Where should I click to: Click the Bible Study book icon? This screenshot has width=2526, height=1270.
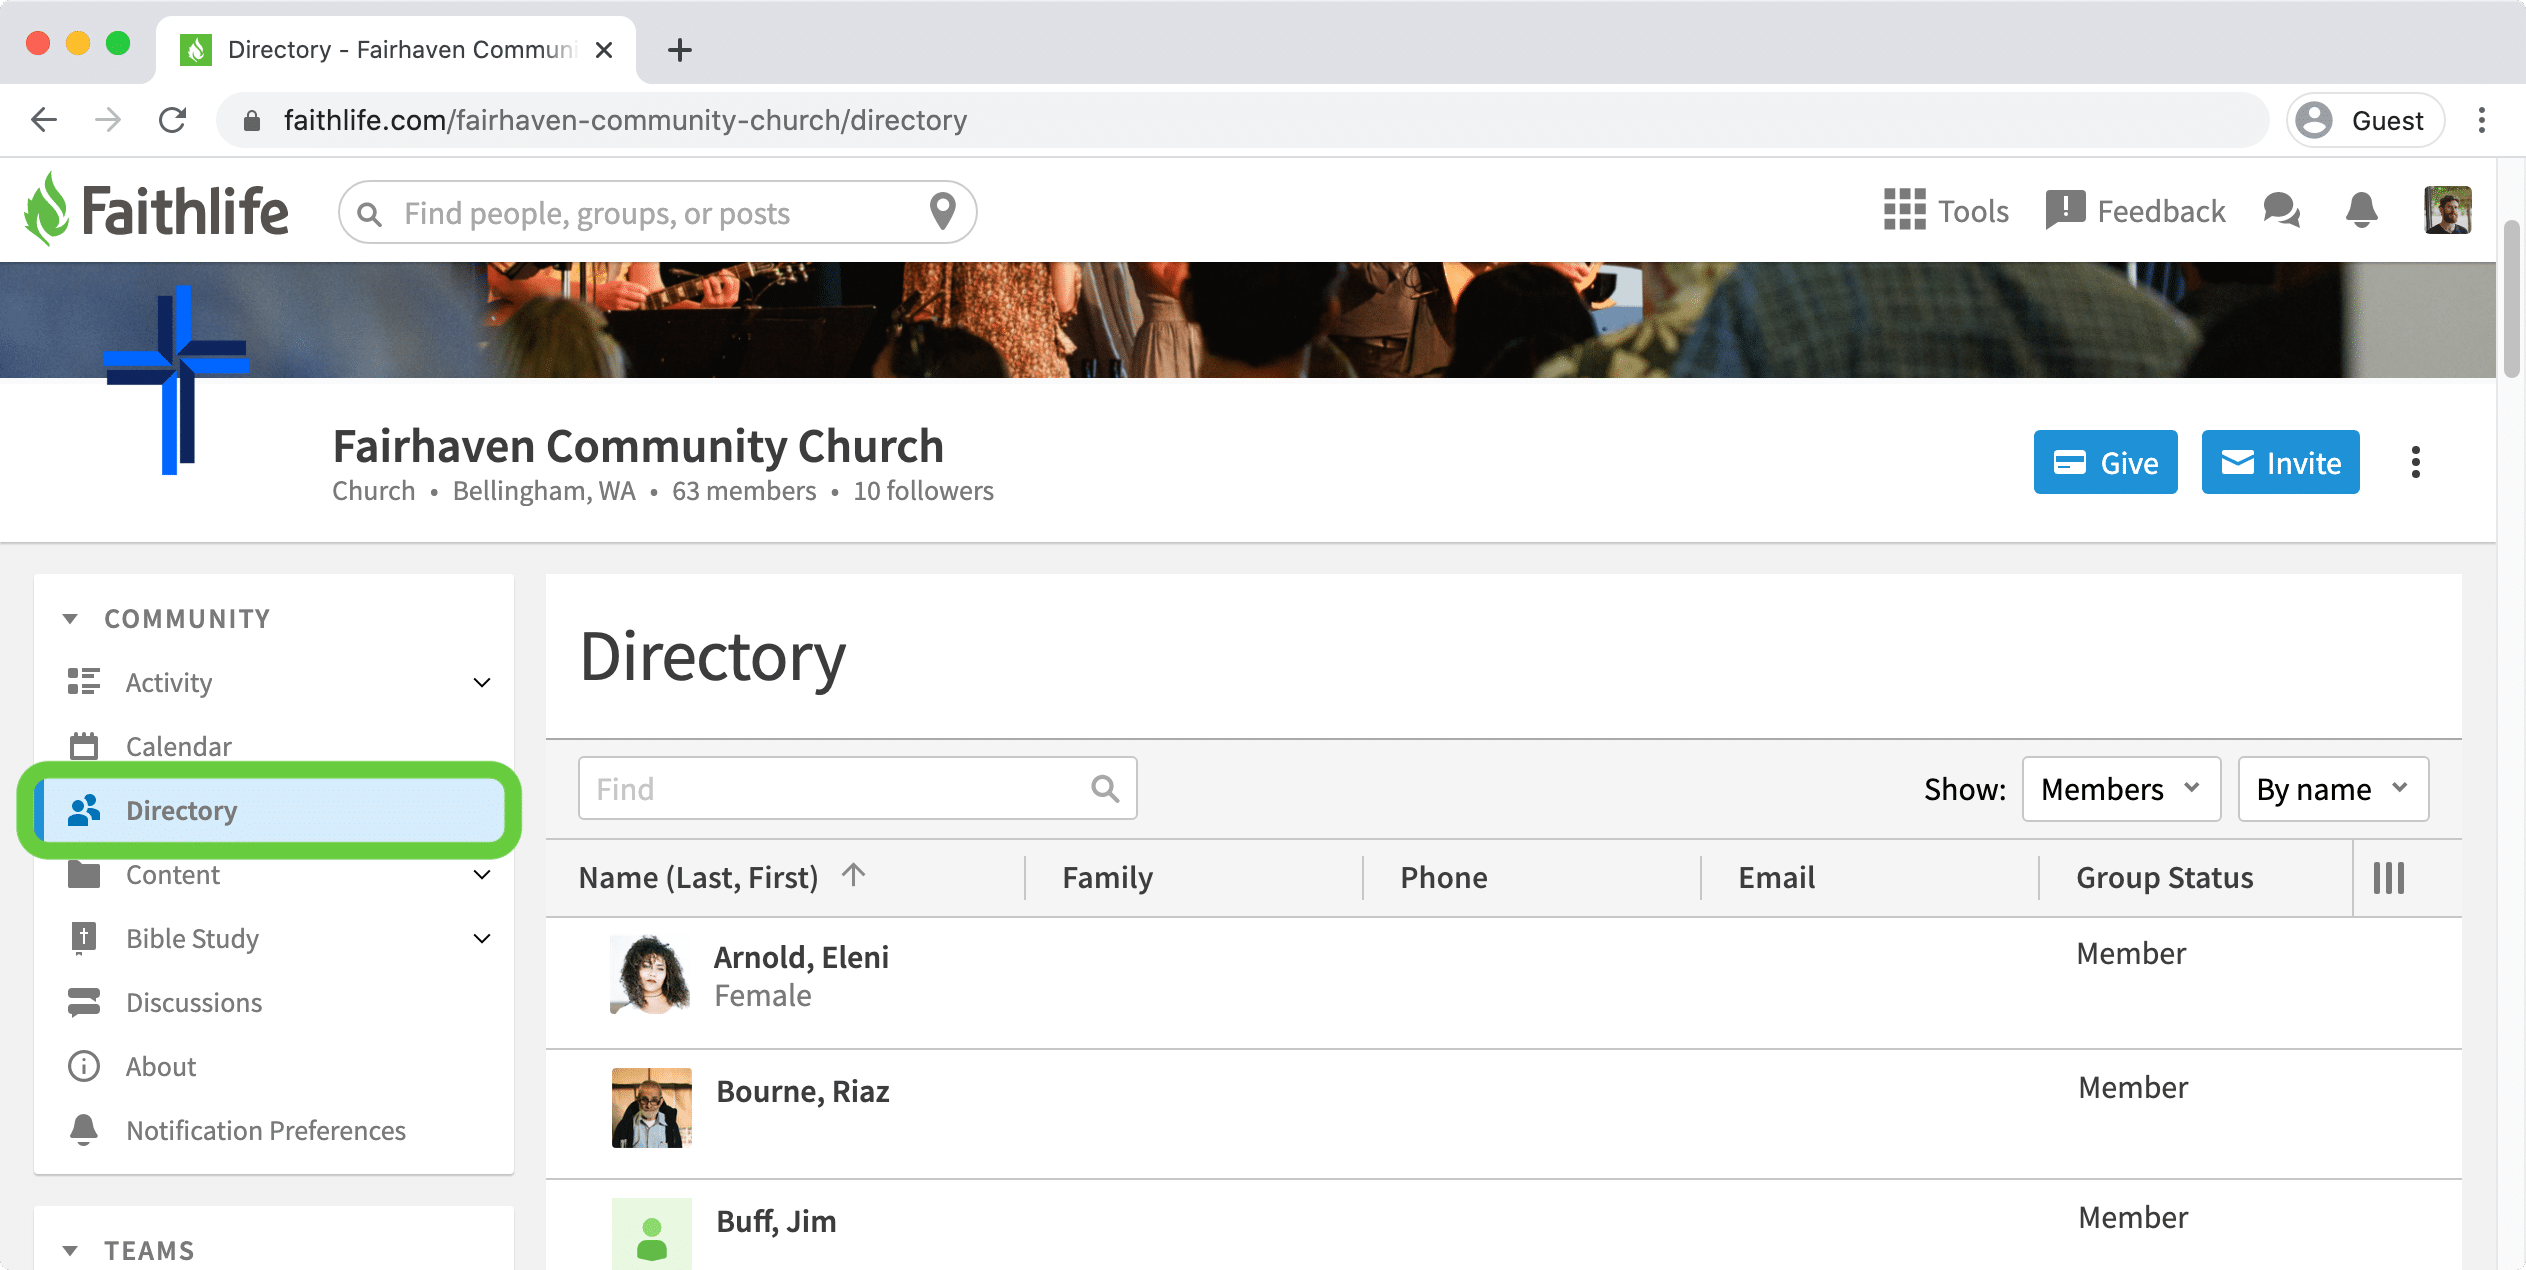(x=84, y=938)
